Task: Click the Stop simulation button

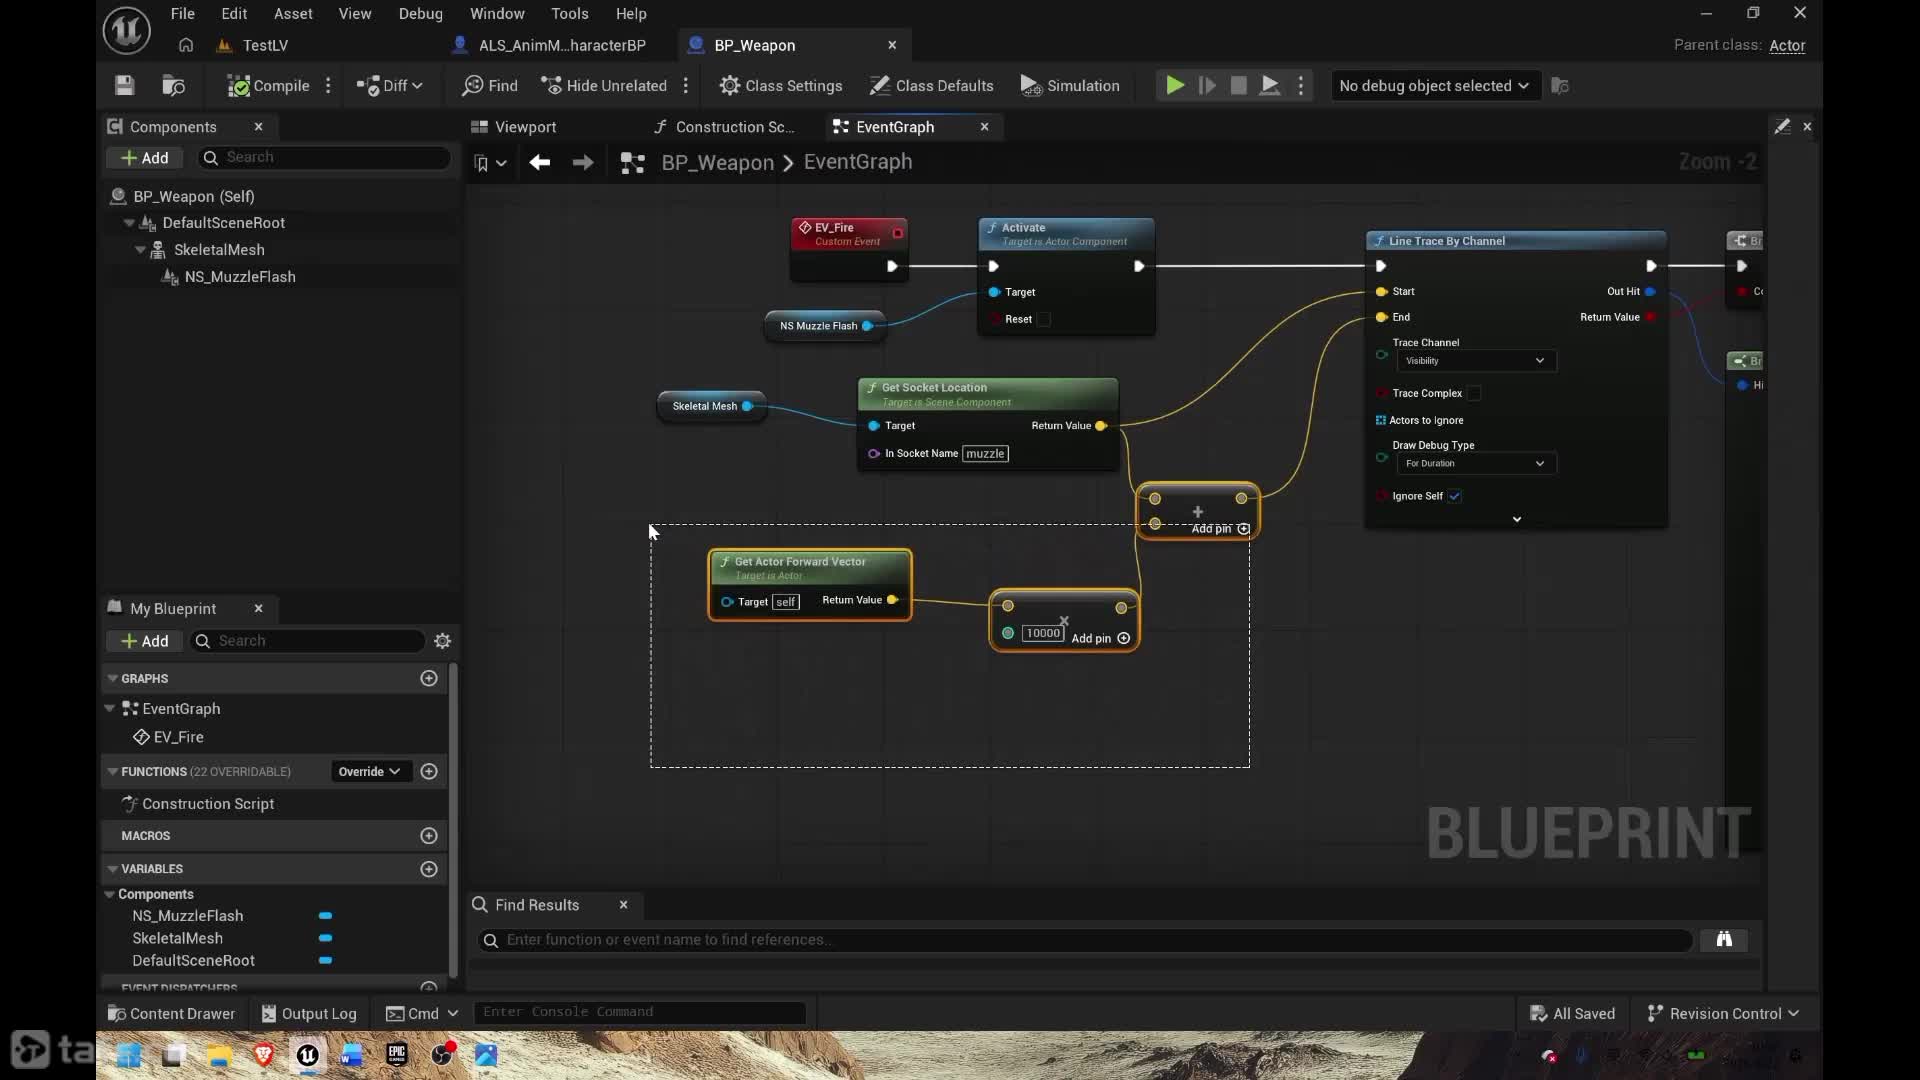Action: coord(1238,86)
